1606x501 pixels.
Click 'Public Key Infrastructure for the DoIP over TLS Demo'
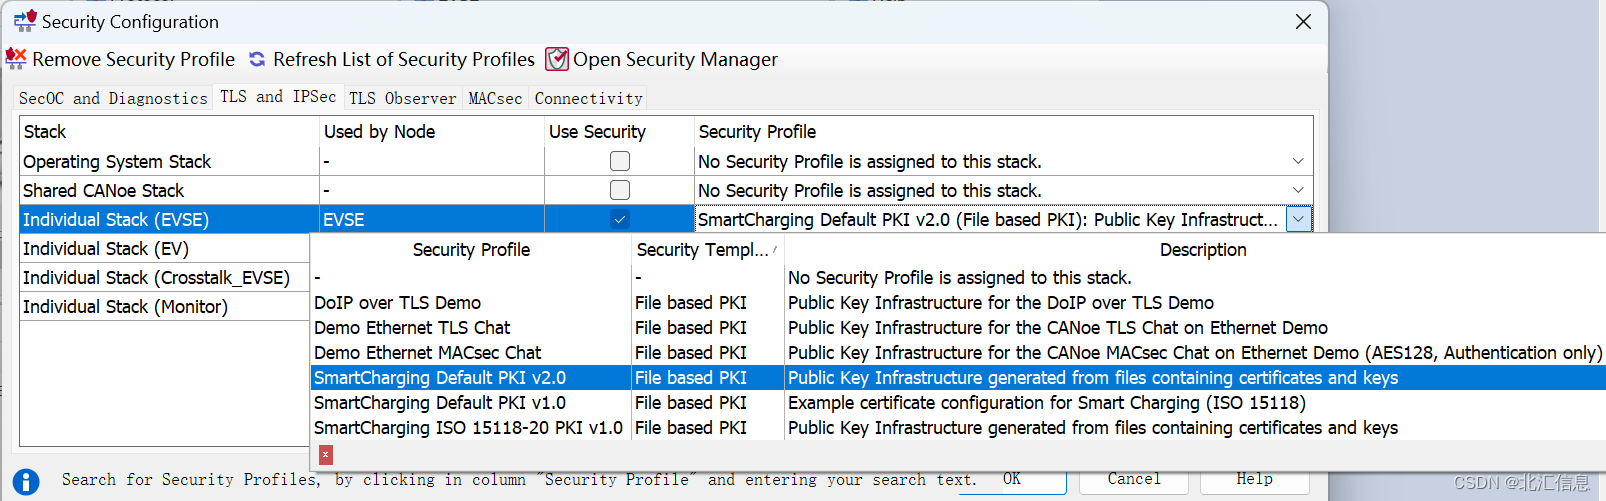[x=1001, y=302]
